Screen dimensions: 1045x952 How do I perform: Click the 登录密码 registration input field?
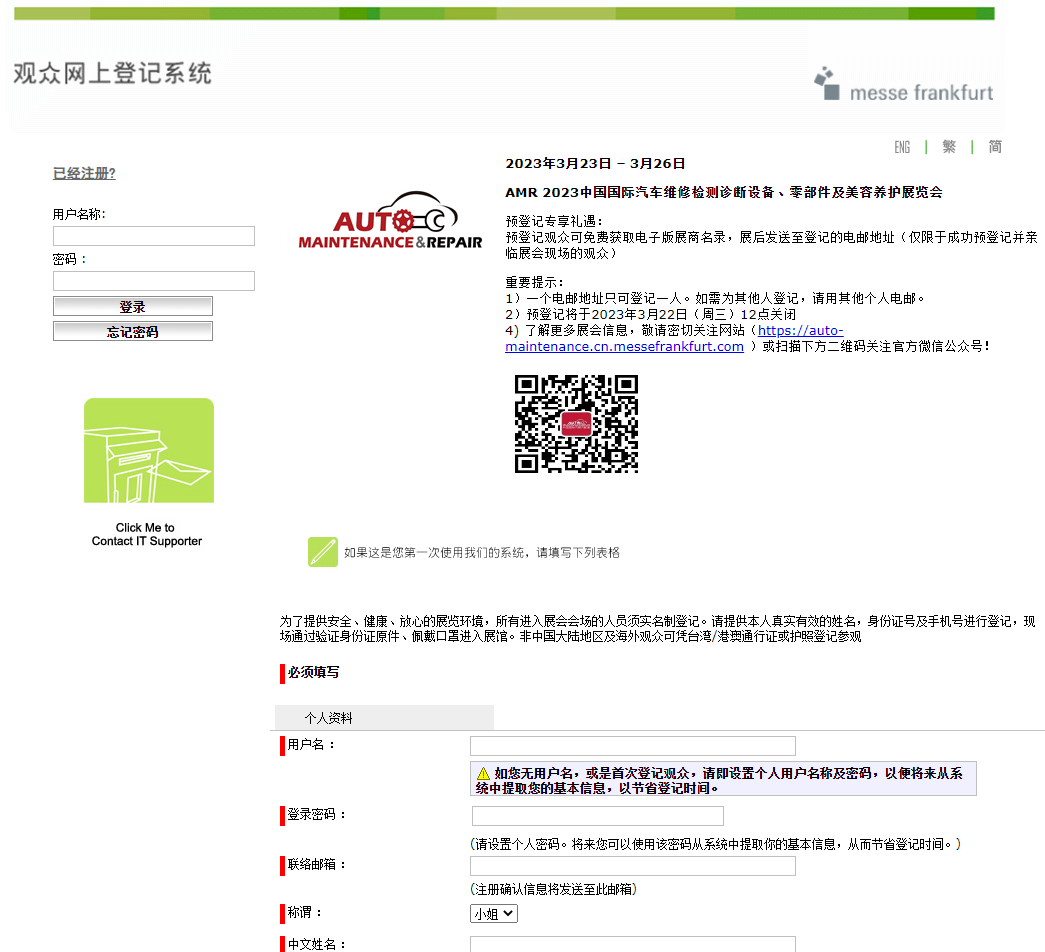point(597,816)
